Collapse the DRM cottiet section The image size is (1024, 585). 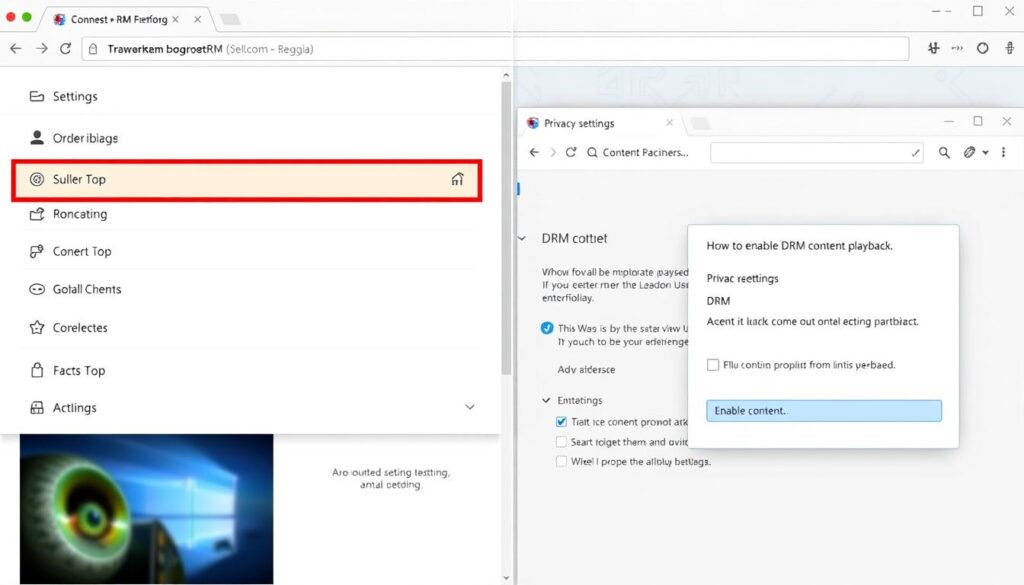tap(521, 238)
